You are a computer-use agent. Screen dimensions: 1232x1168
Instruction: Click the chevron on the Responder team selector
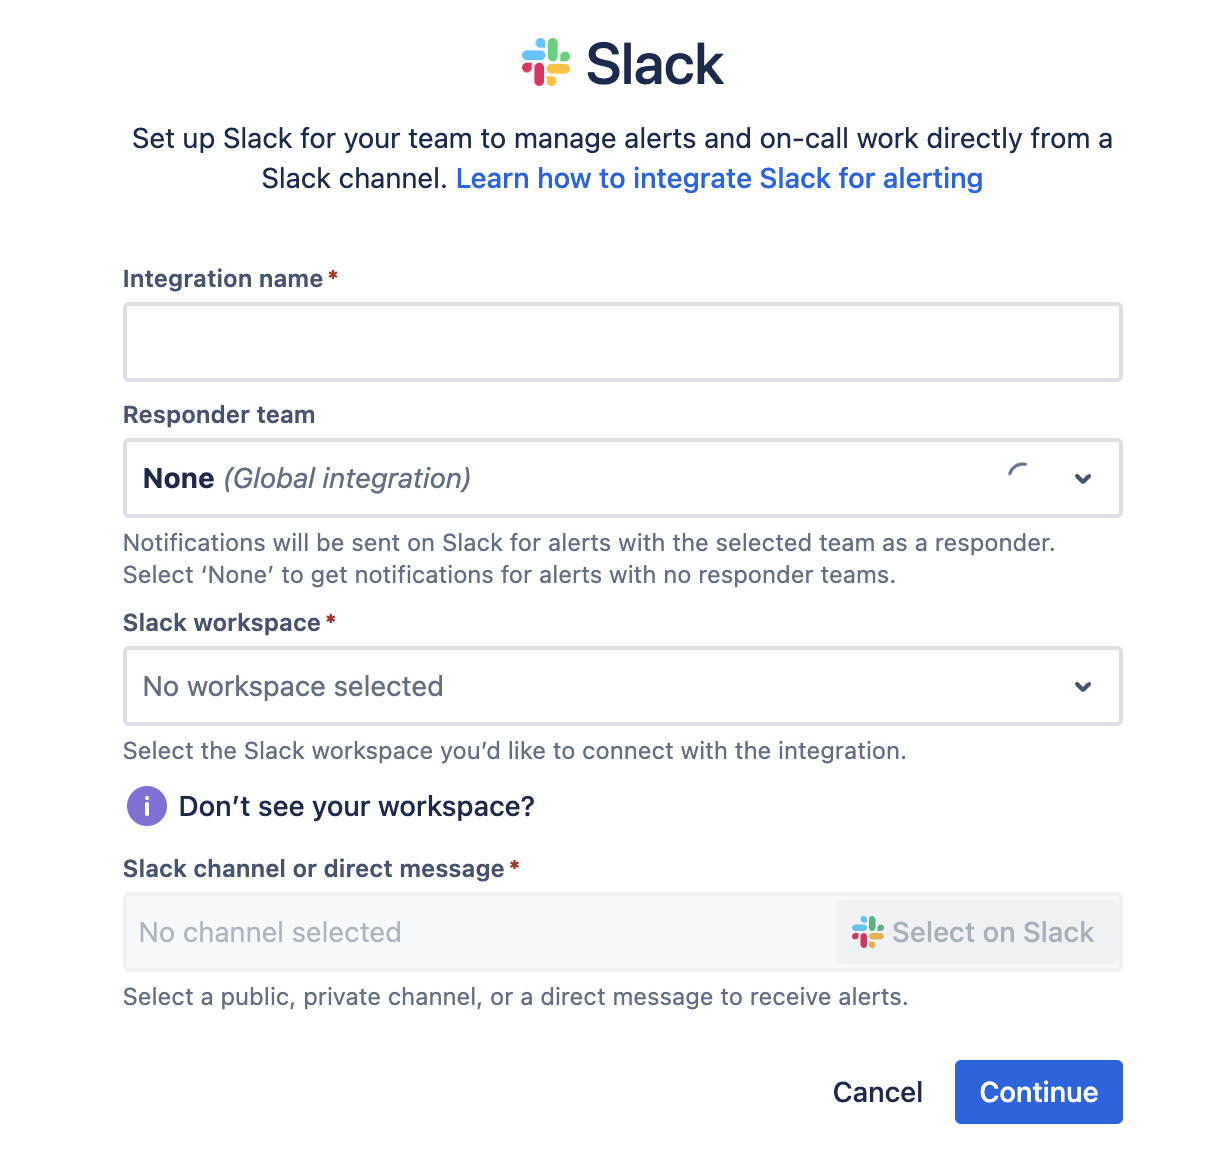point(1083,479)
